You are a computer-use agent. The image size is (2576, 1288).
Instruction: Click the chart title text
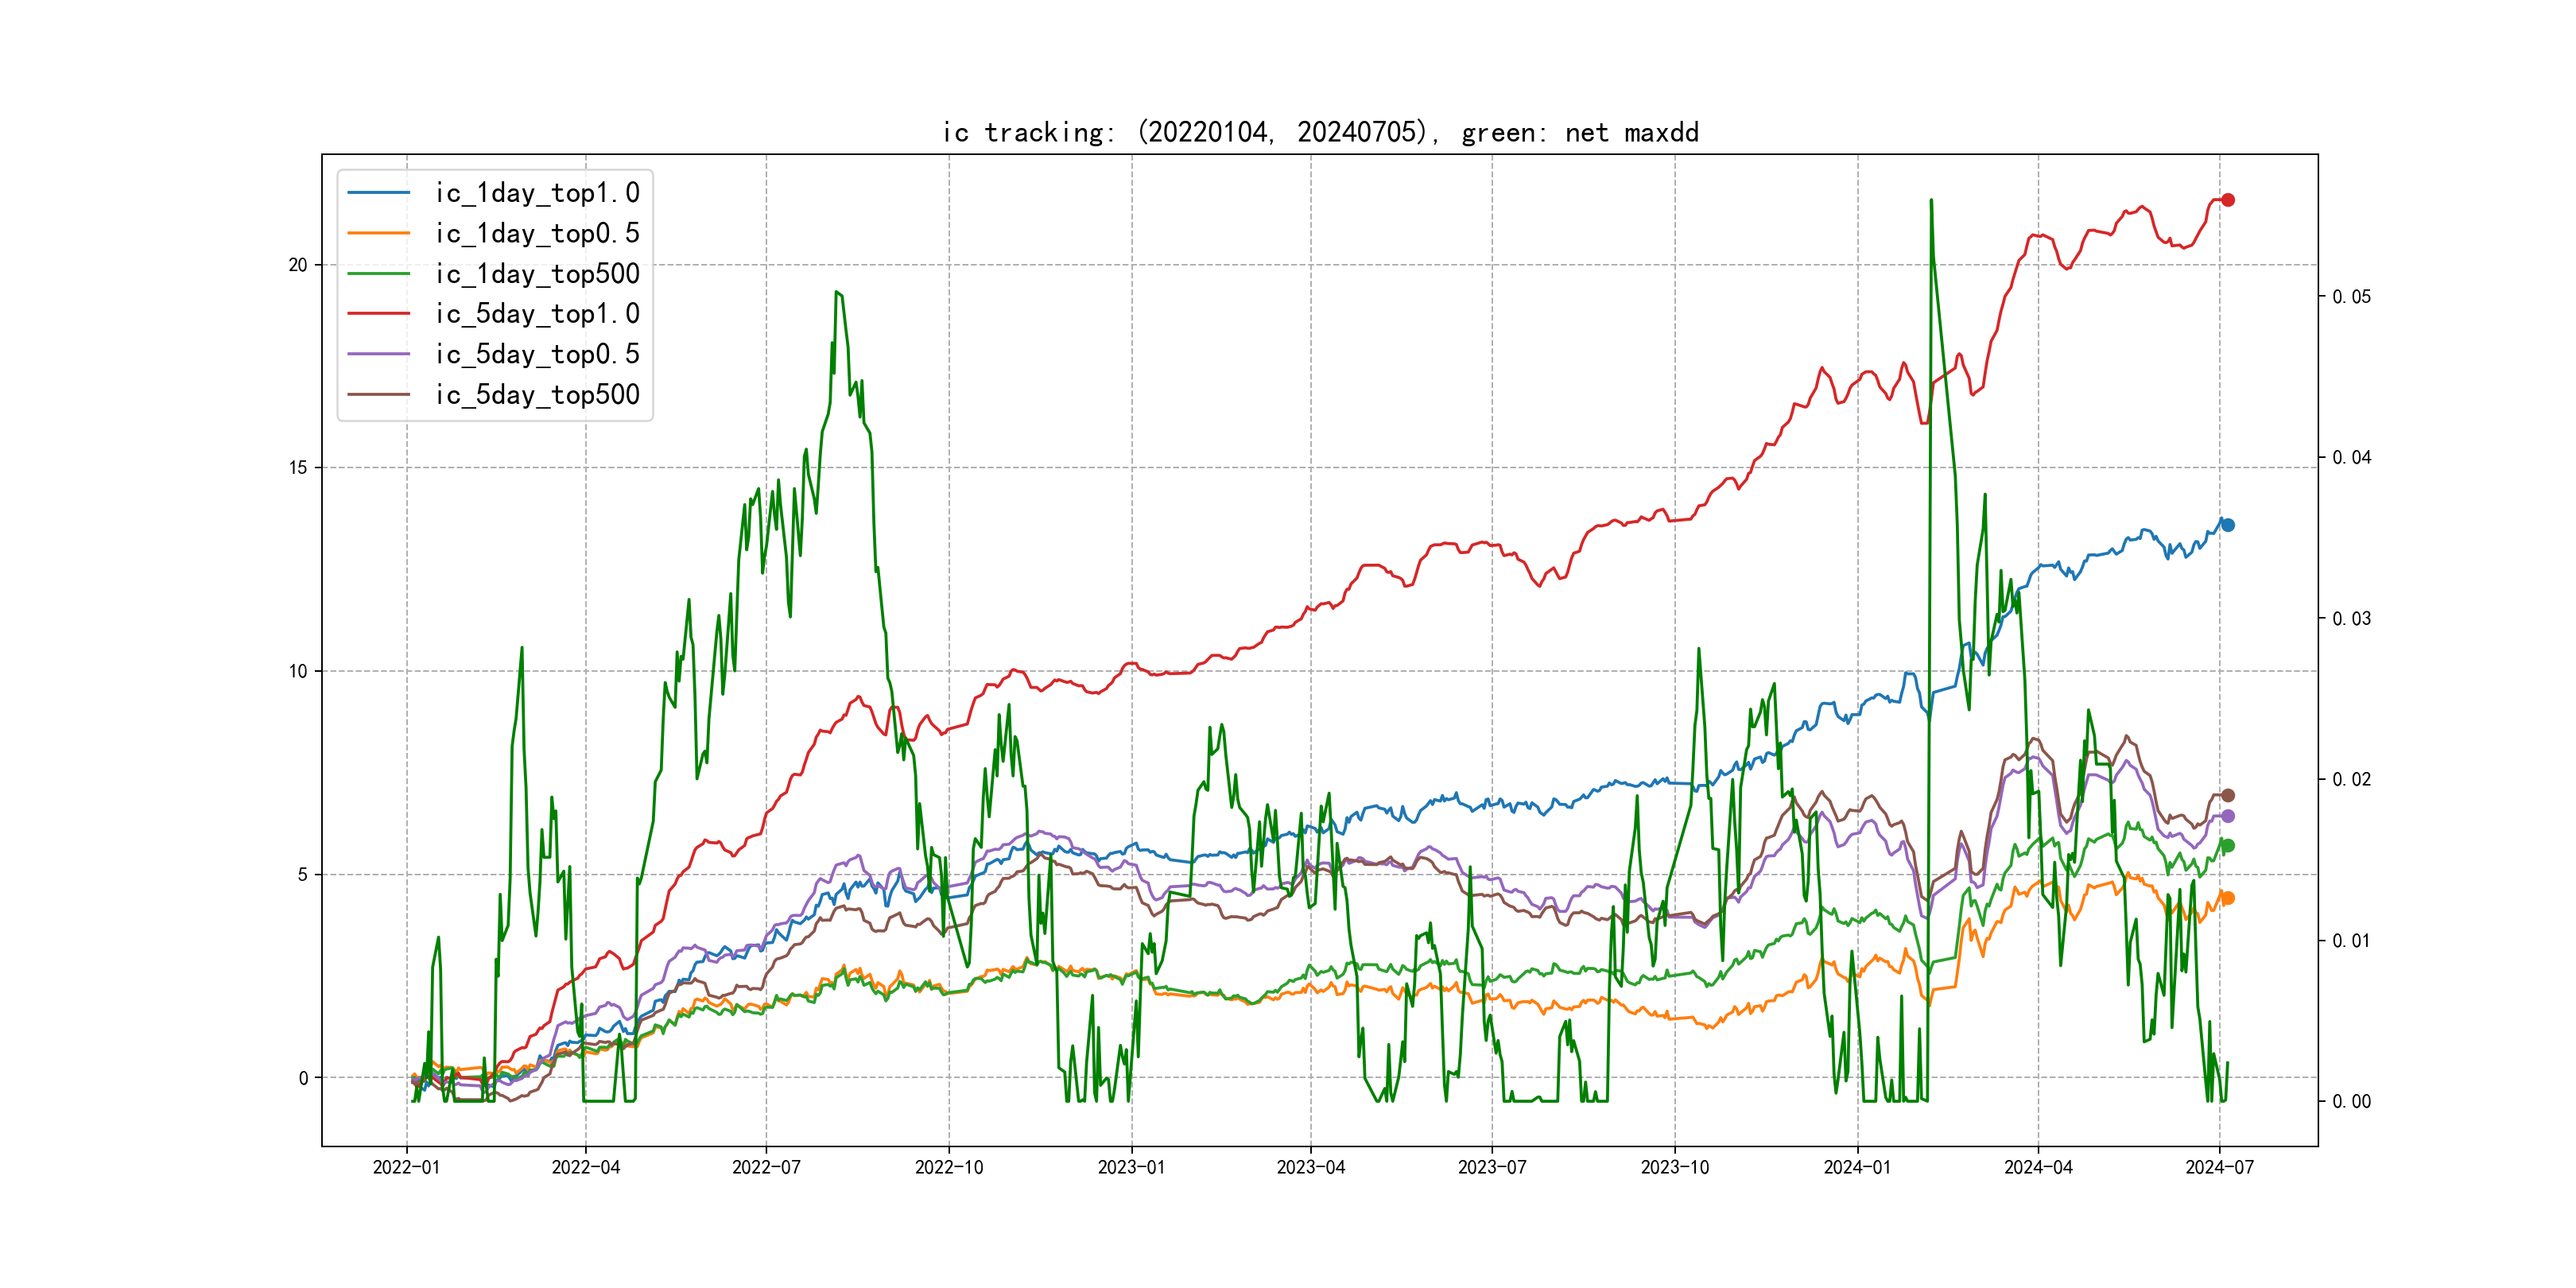[1320, 133]
